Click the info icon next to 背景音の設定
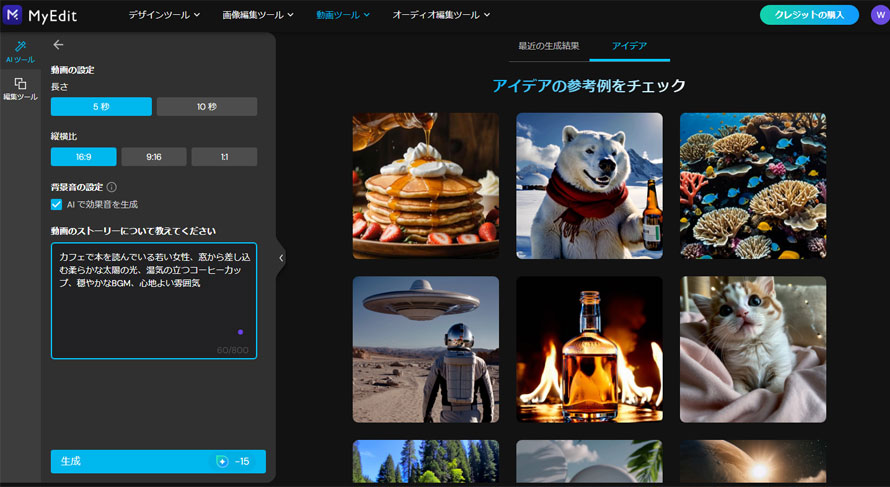This screenshot has height=487, width=890. (x=112, y=187)
